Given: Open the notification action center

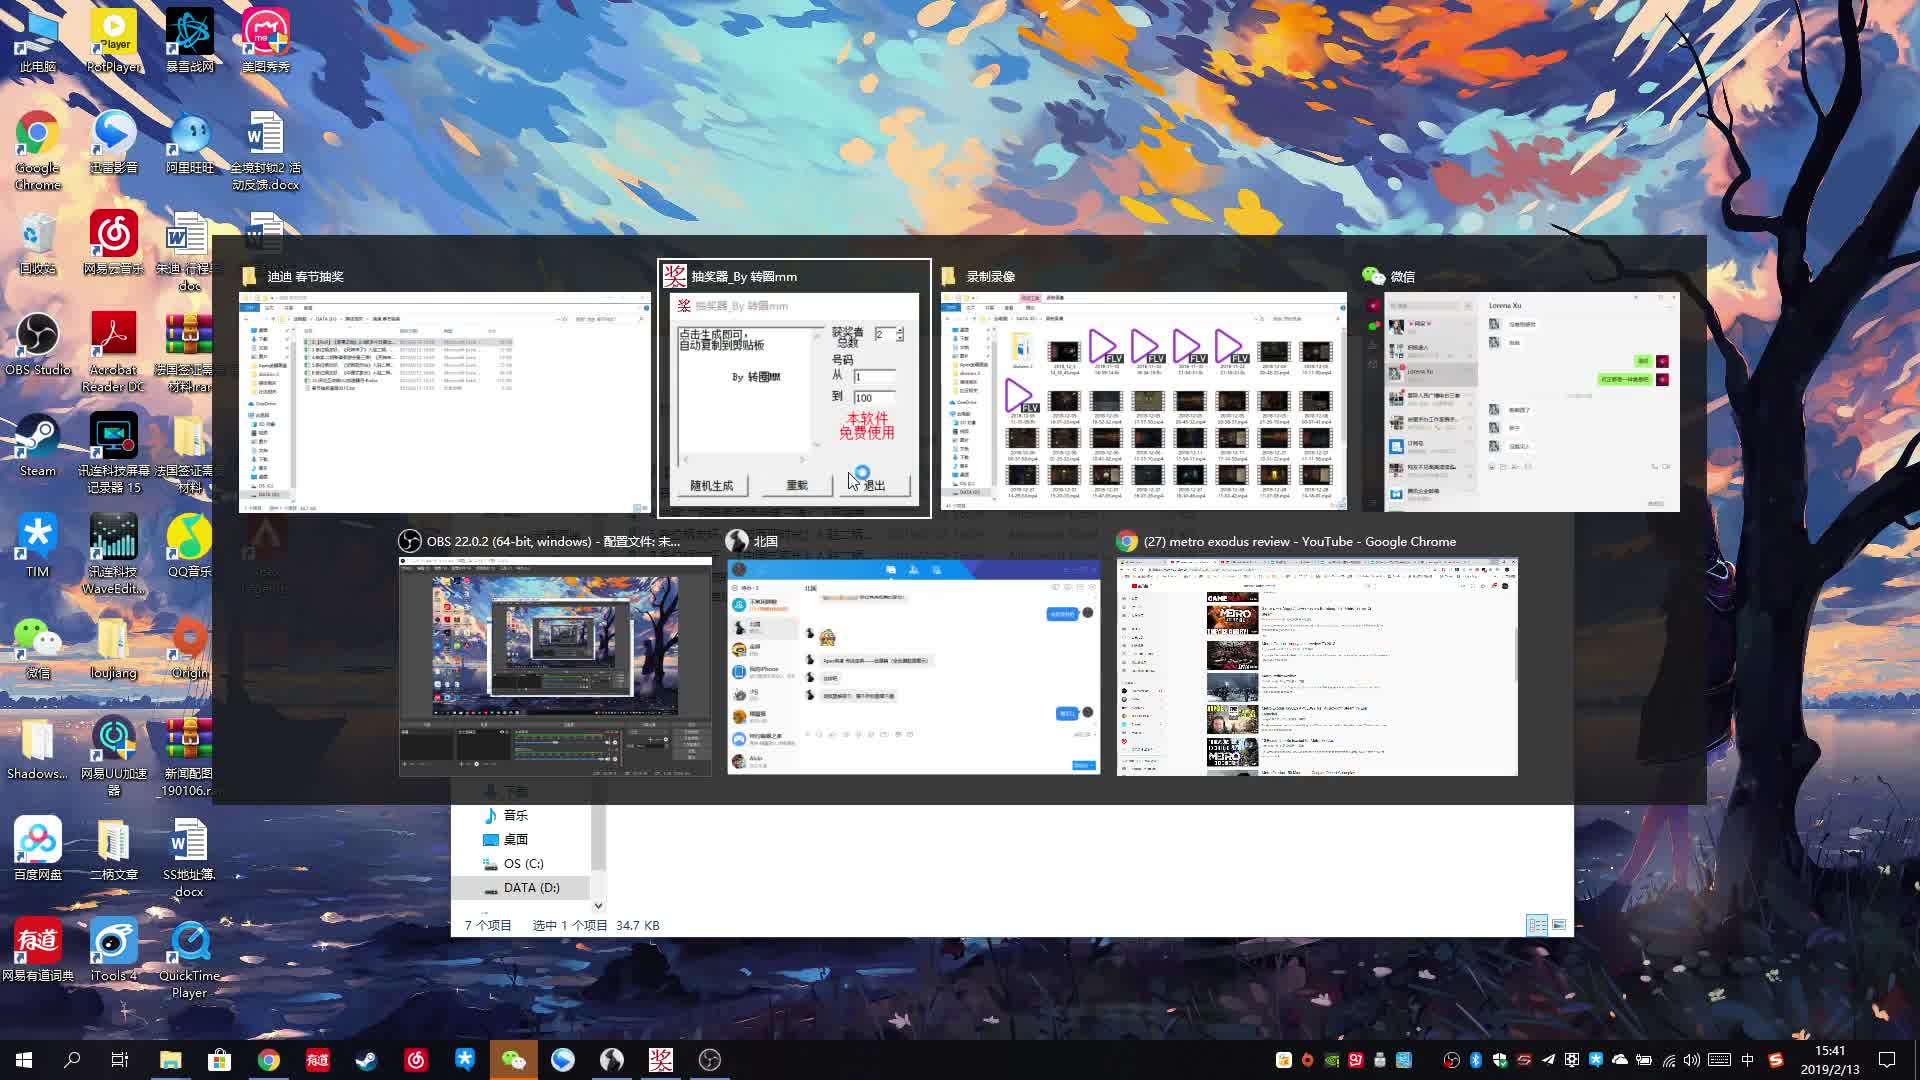Looking at the screenshot, I should point(1887,1060).
